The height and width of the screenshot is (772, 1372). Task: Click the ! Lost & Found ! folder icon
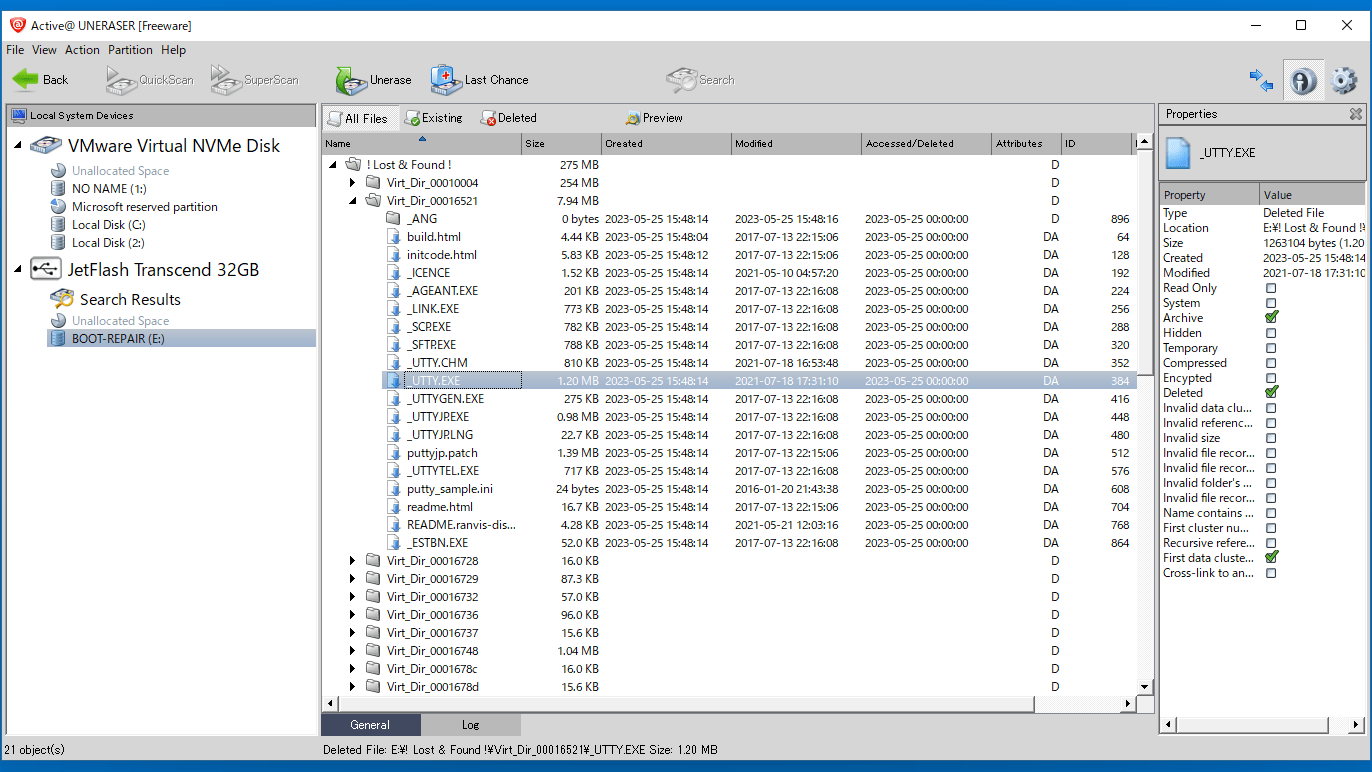352,165
